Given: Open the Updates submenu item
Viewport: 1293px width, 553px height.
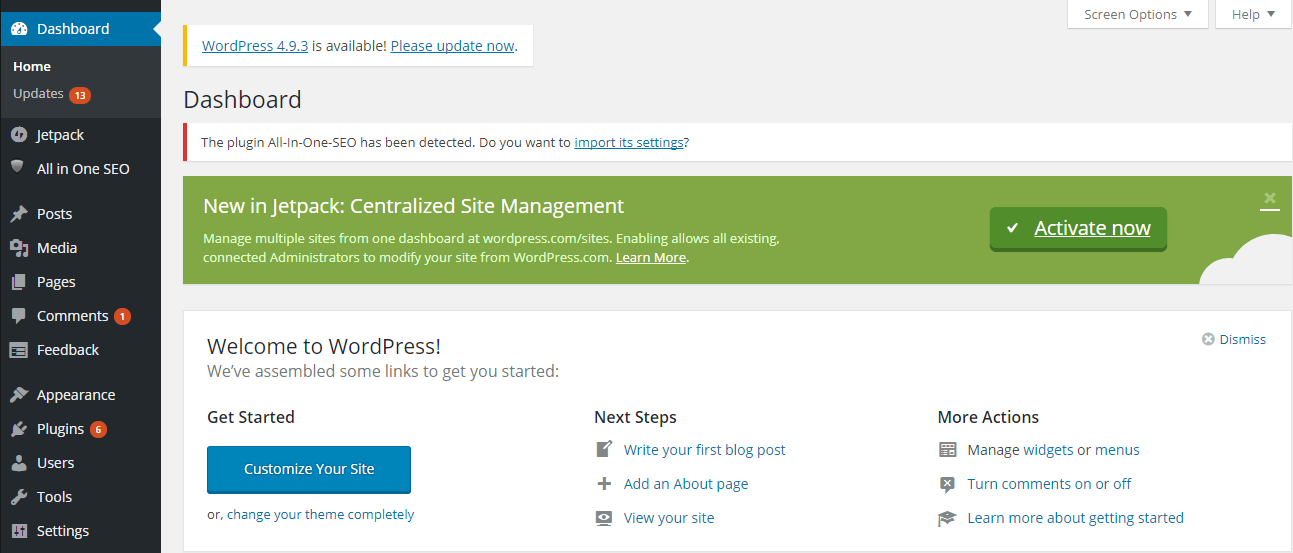Looking at the screenshot, I should tap(39, 94).
